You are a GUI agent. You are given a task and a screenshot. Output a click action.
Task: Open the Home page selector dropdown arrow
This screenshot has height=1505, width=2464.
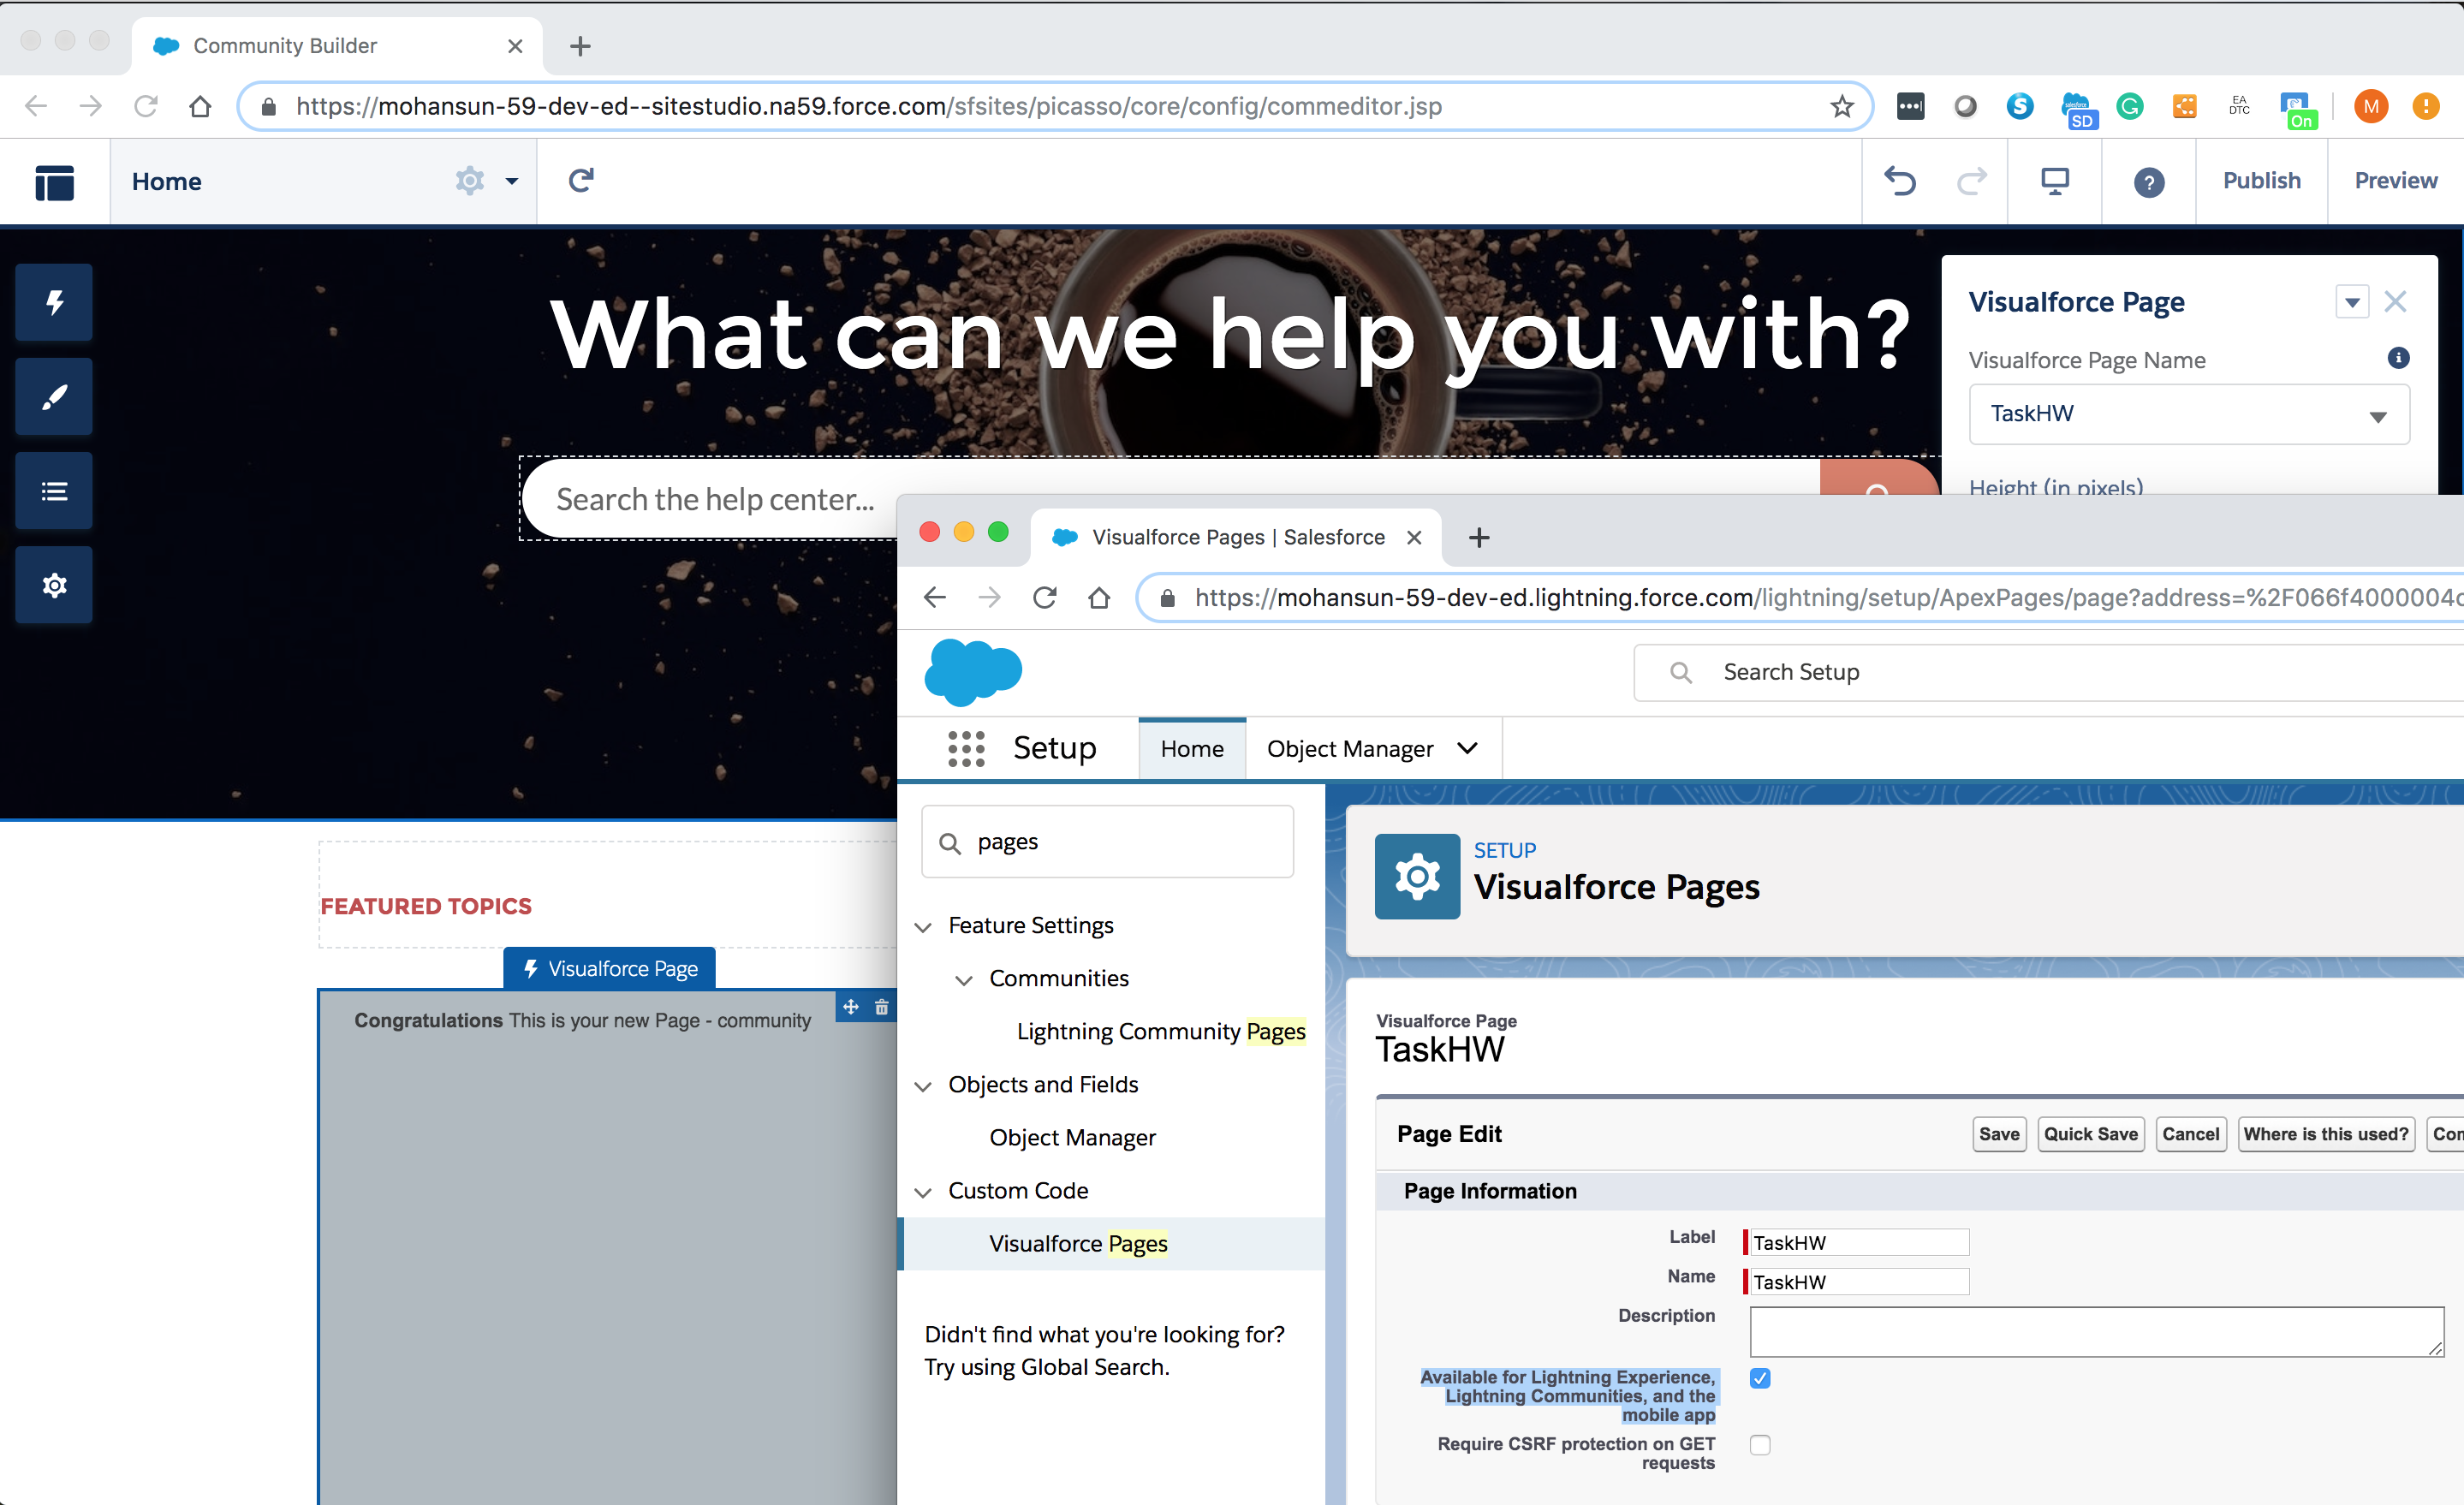coord(512,181)
